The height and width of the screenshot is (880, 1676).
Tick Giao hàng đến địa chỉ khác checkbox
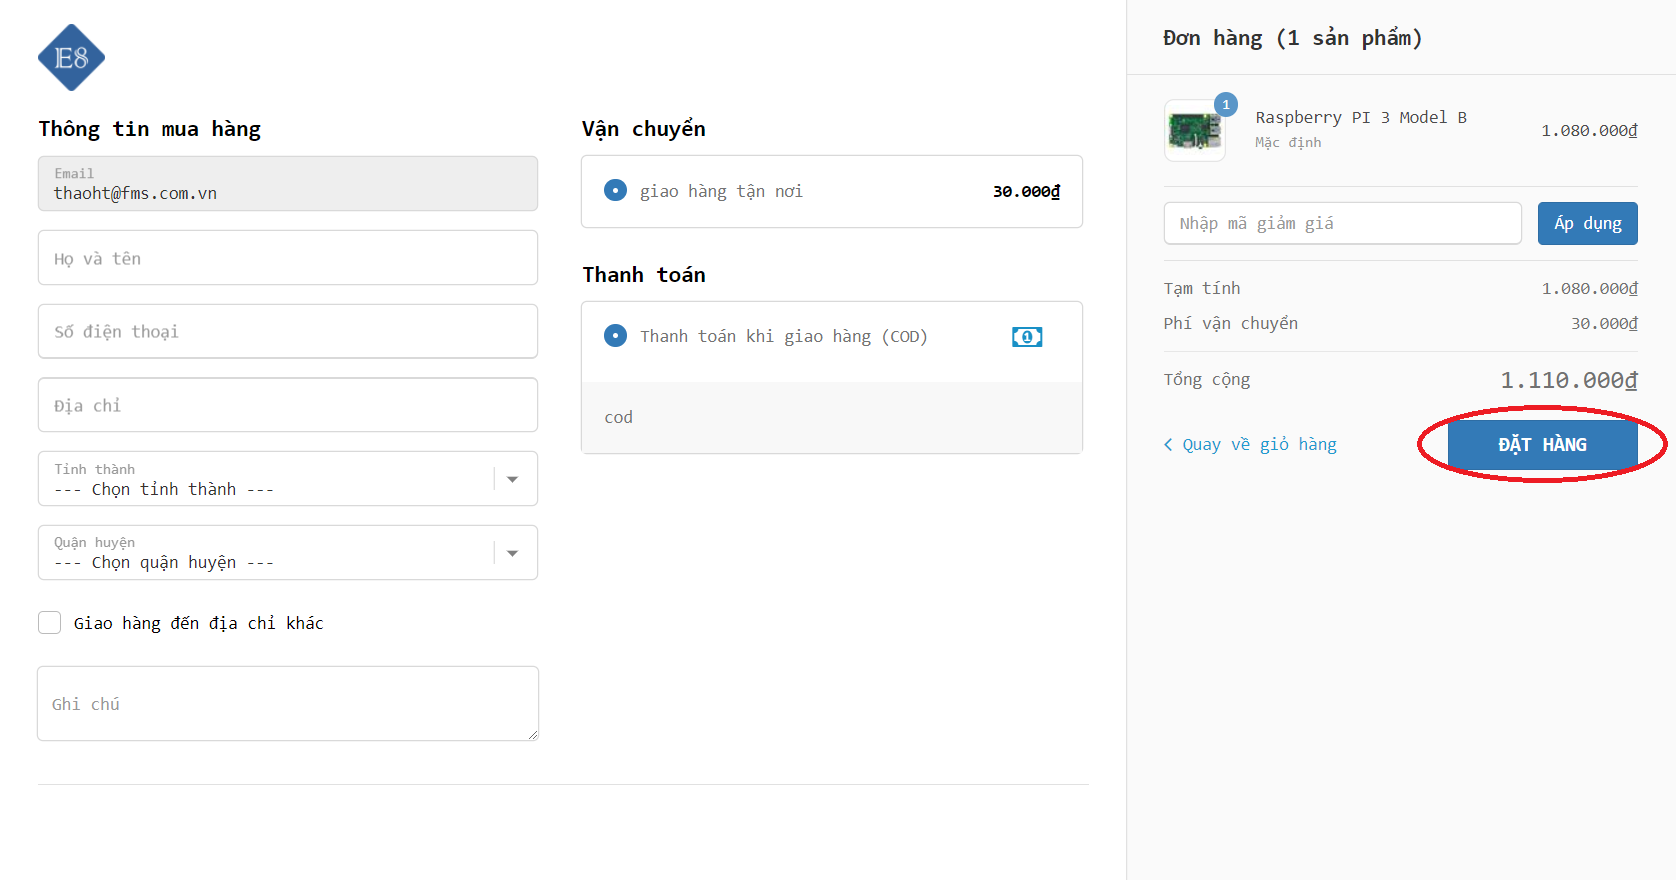click(50, 623)
